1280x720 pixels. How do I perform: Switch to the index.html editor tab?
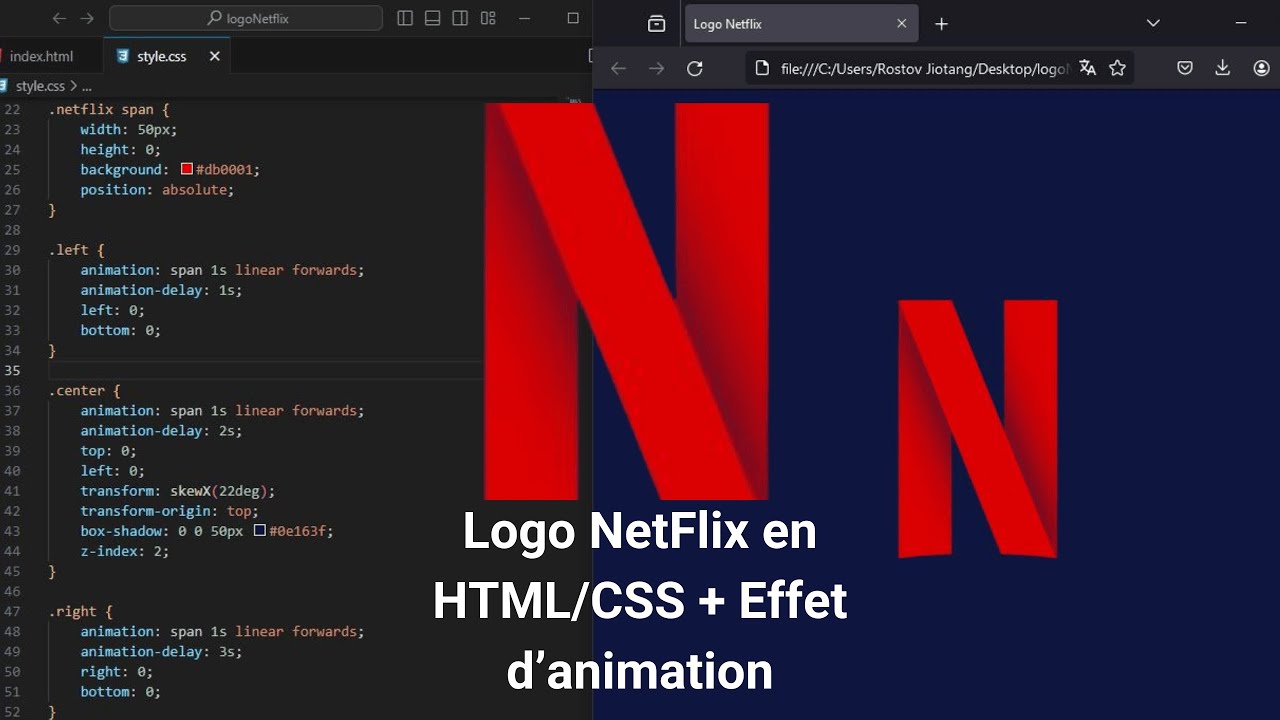41,56
